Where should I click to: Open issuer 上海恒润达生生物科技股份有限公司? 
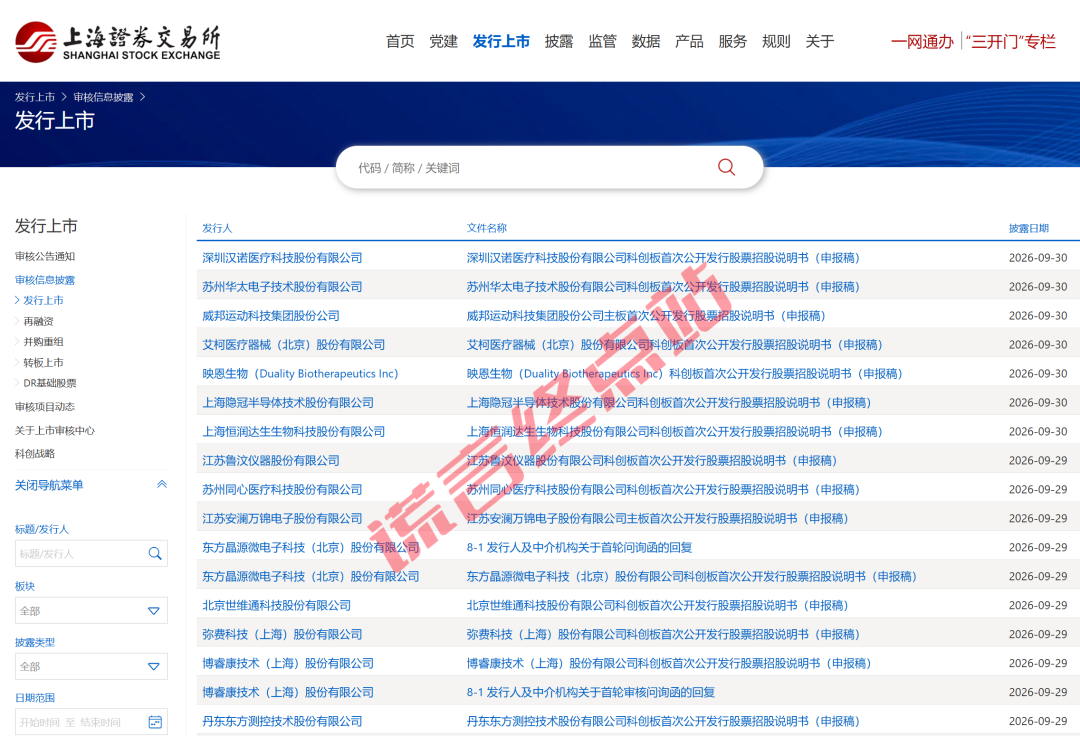click(x=293, y=431)
